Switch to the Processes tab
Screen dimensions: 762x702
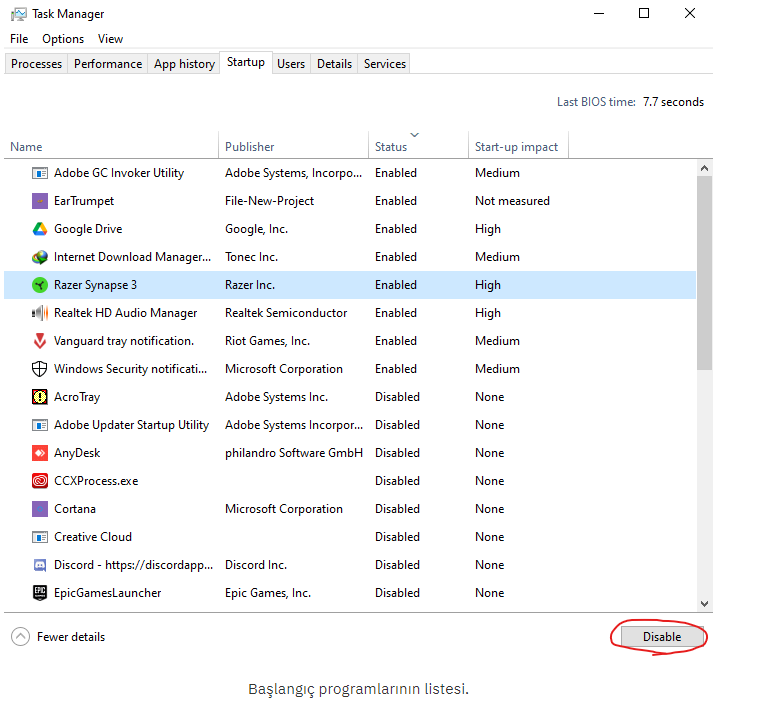[36, 64]
